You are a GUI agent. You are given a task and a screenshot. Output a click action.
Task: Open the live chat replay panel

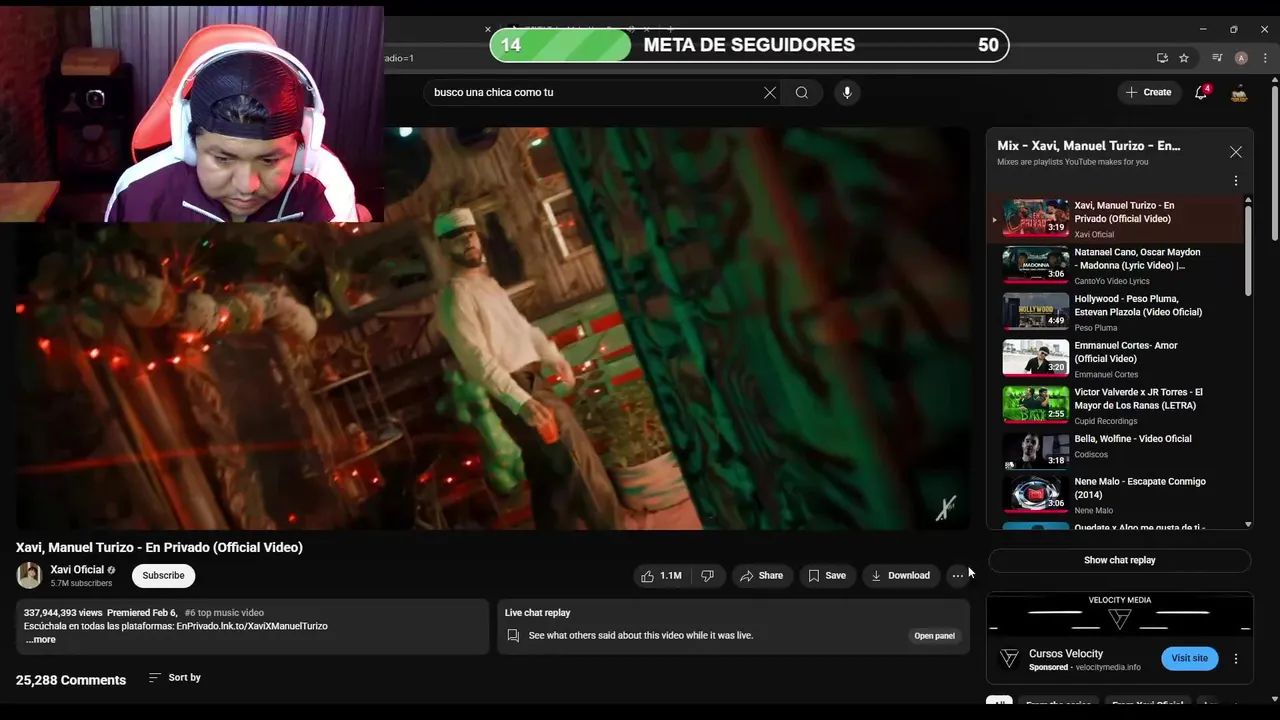click(x=934, y=635)
